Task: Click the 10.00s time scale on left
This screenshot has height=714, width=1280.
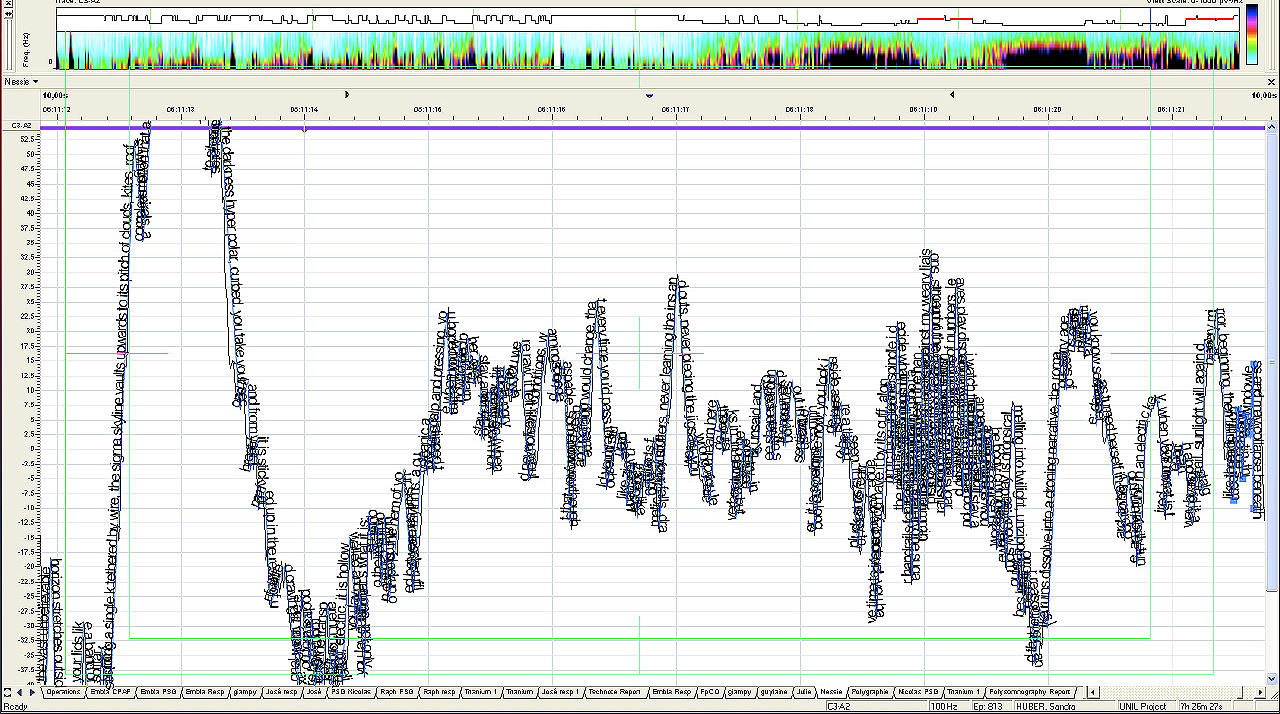Action: click(x=54, y=94)
